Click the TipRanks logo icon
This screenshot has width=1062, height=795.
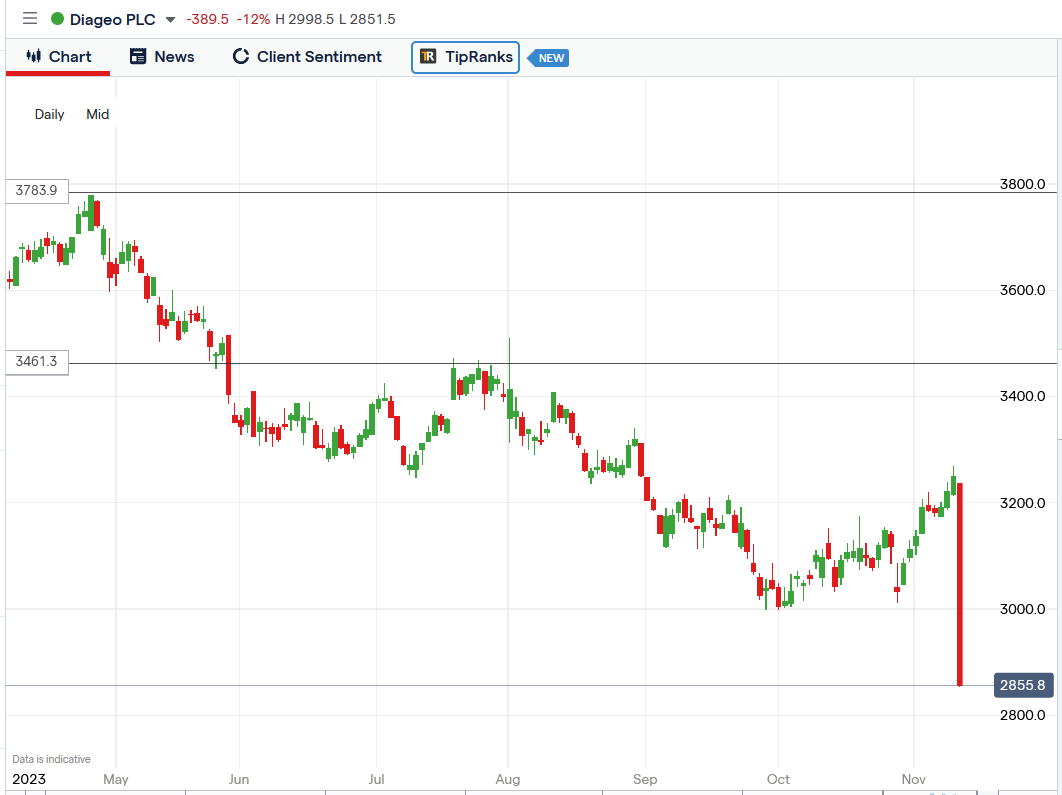point(428,56)
